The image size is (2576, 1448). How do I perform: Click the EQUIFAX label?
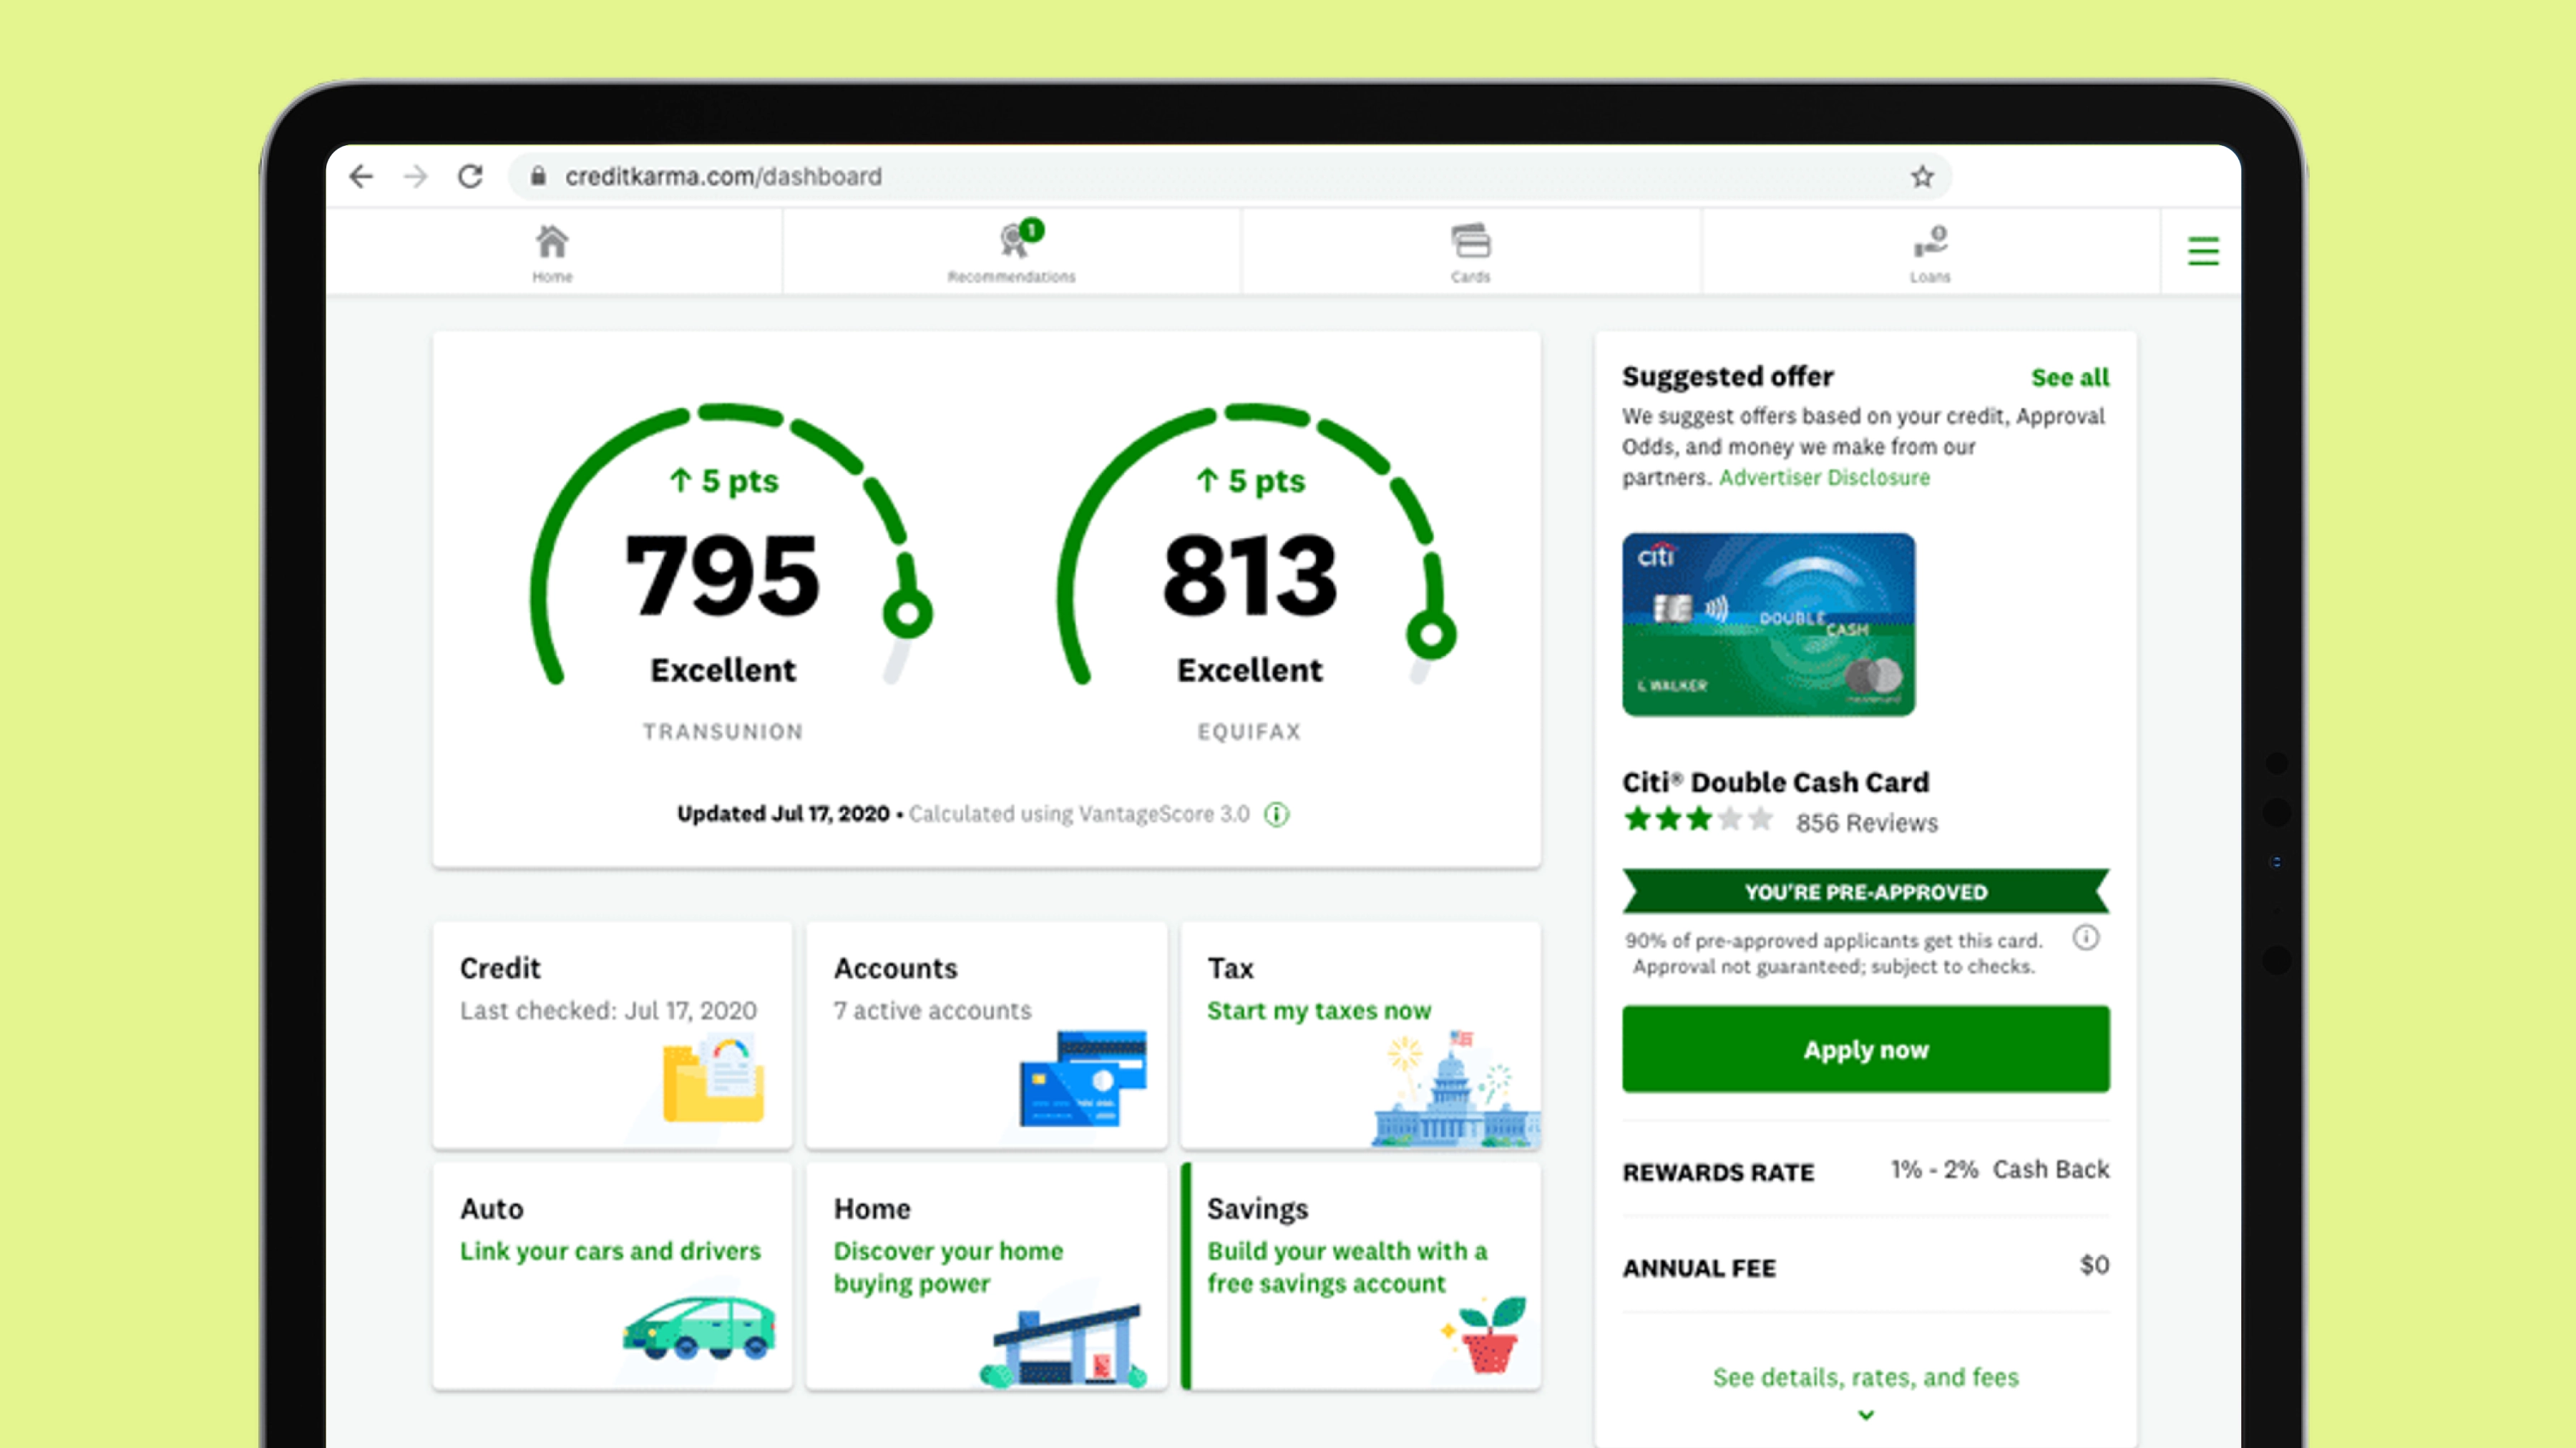[x=1249, y=732]
